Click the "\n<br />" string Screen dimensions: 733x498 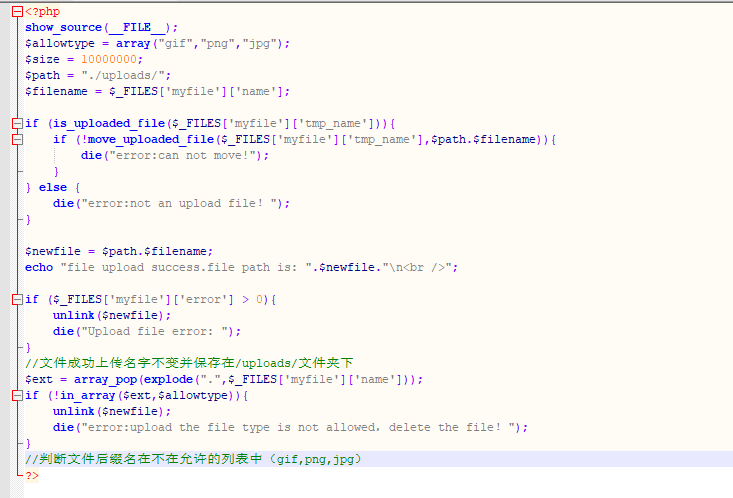pos(417,267)
